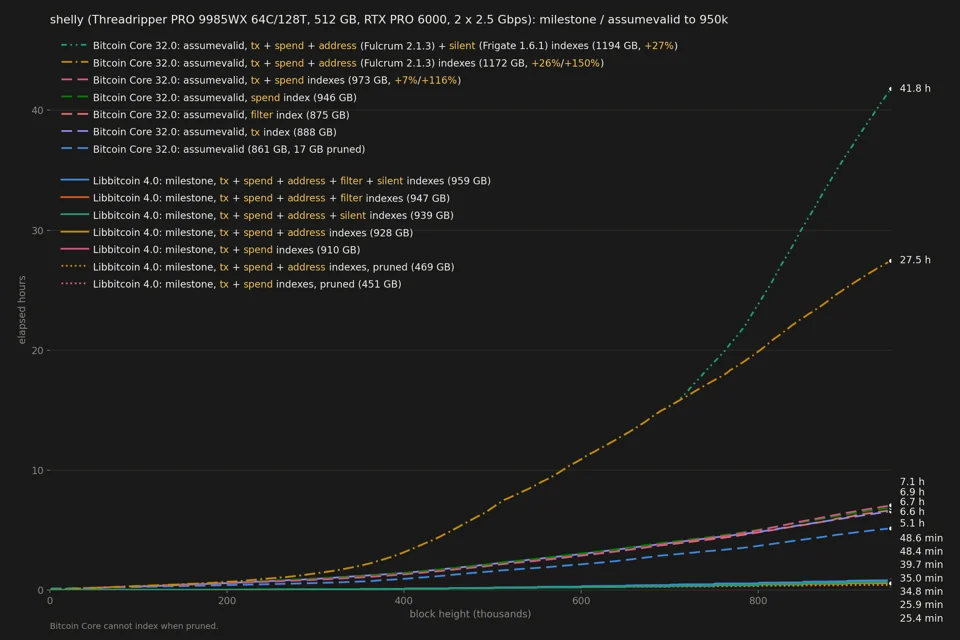Click the "27.5 h" end label

[915, 260]
